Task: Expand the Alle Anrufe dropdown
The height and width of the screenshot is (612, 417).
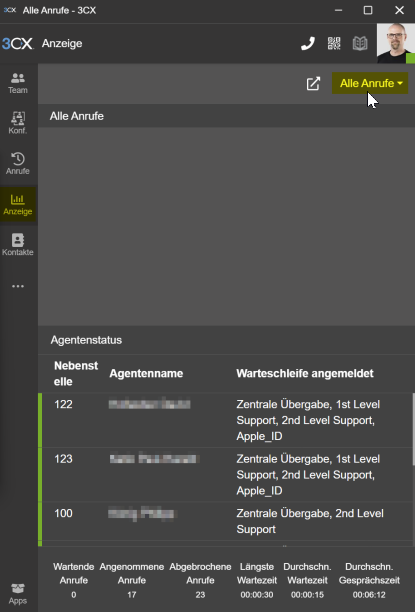Action: point(370,83)
